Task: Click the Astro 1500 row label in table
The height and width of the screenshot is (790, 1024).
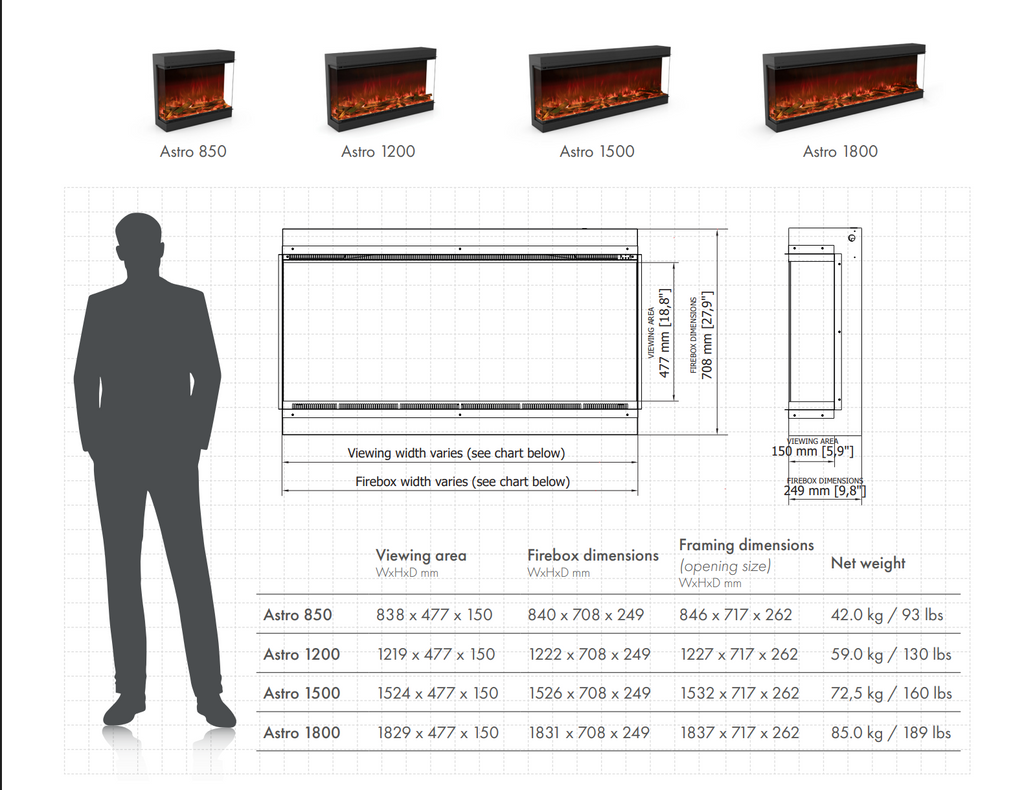Action: coord(301,693)
